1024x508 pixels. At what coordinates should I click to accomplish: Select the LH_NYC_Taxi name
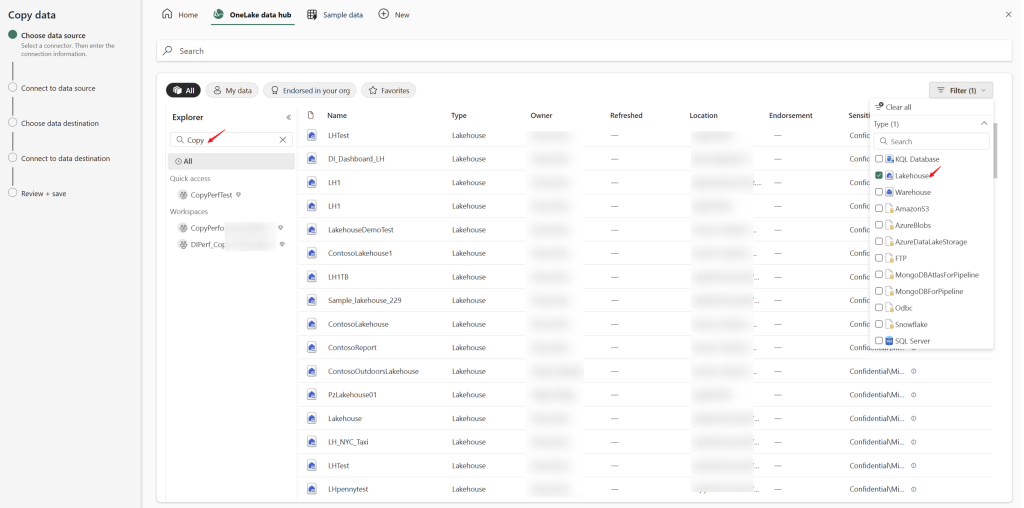click(x=348, y=442)
